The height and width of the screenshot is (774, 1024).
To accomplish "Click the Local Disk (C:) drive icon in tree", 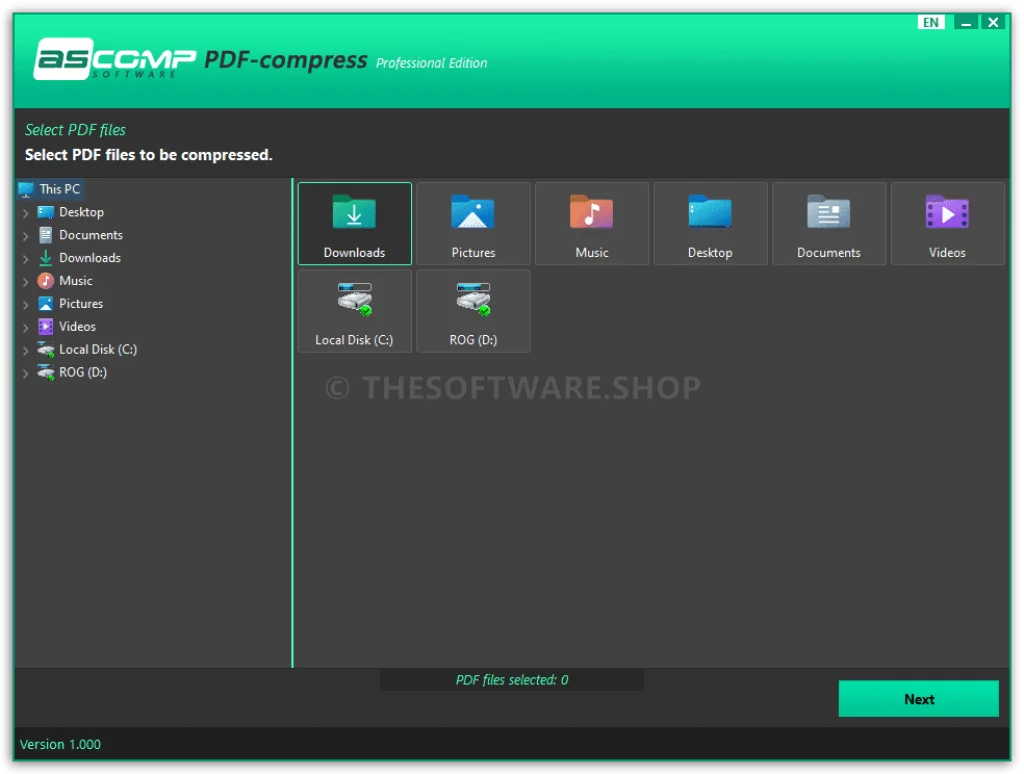I will 46,349.
